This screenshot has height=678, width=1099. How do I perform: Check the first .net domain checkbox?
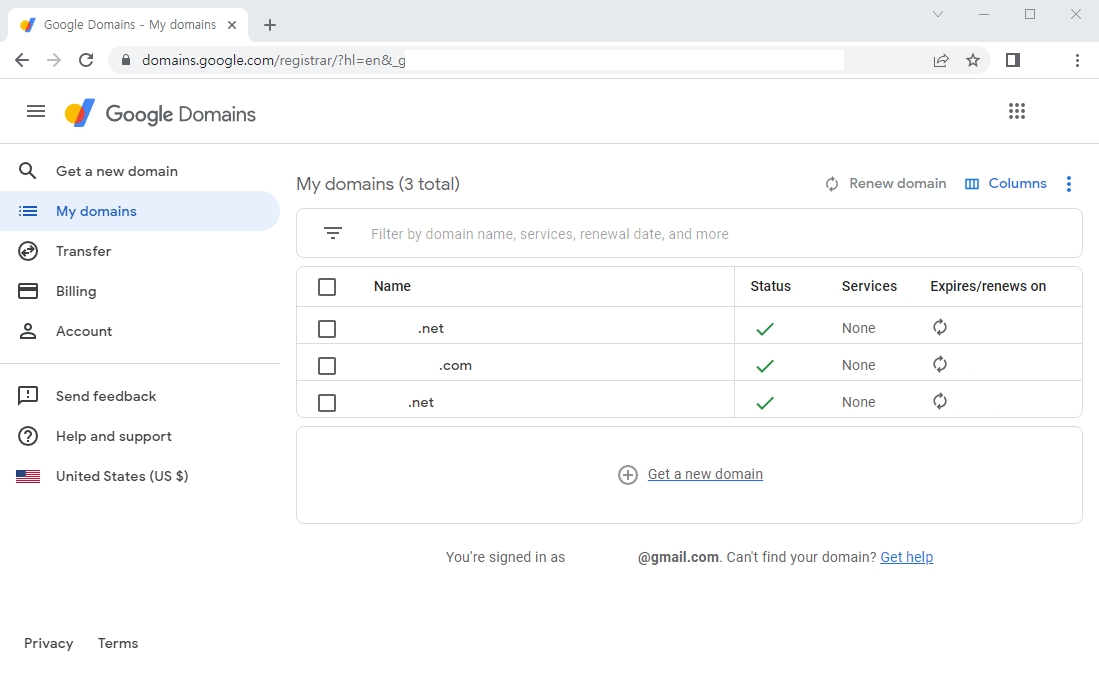327,329
